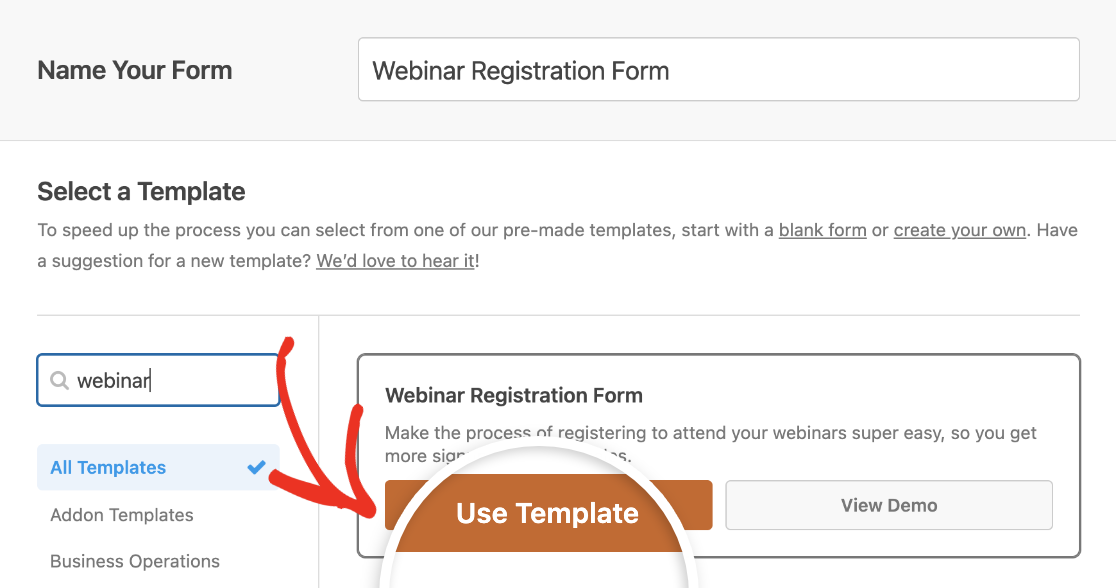Click the Name Your Form label
This screenshot has height=588, width=1116.
(135, 70)
